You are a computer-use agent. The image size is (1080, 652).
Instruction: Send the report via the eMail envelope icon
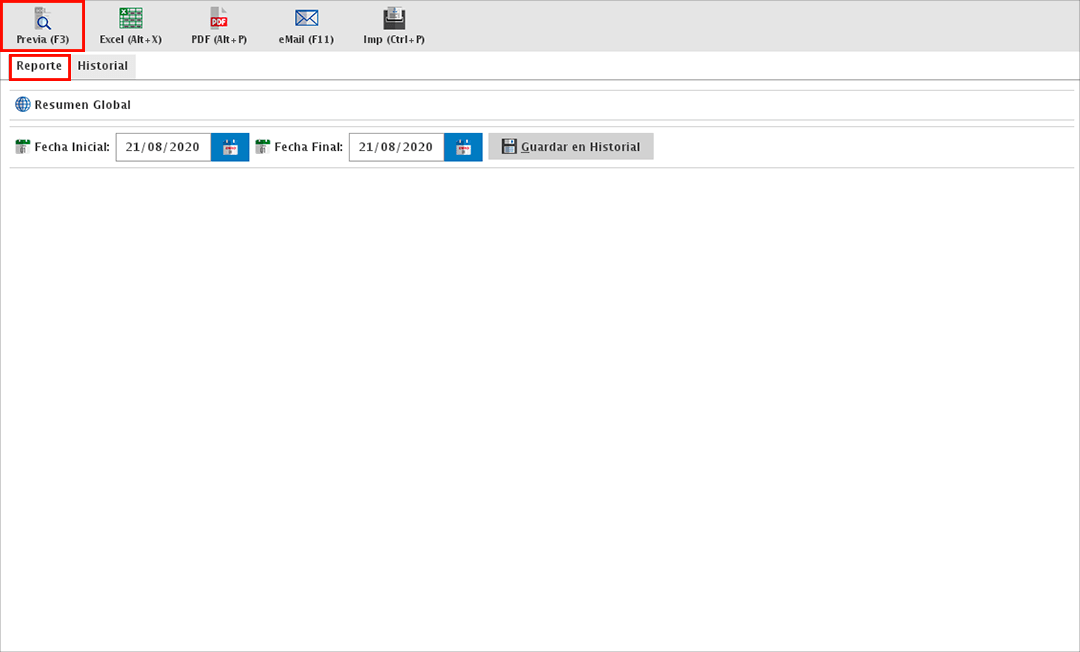pos(306,18)
